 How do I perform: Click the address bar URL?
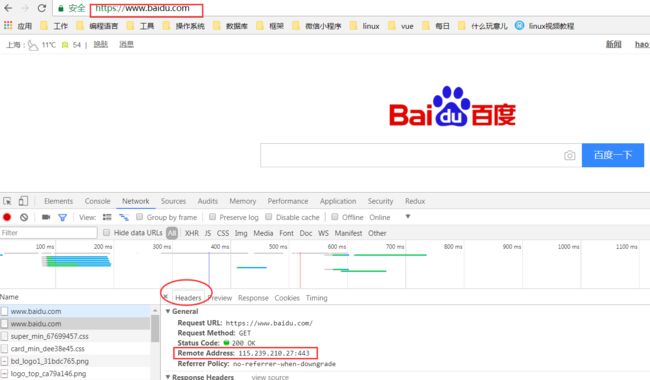click(142, 8)
